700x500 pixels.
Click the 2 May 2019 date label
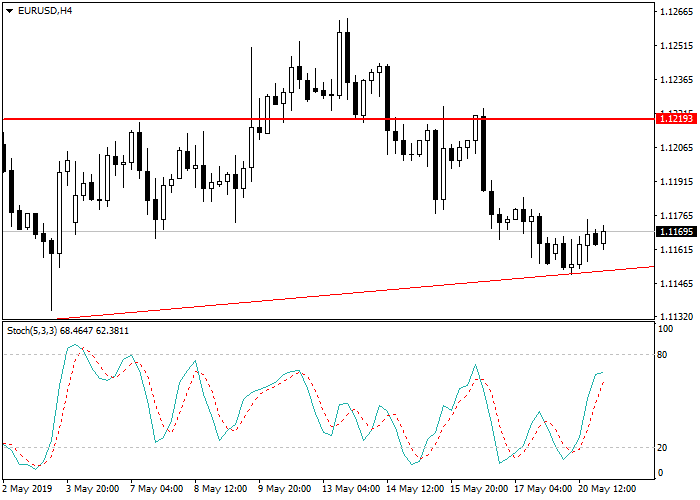pos(25,489)
